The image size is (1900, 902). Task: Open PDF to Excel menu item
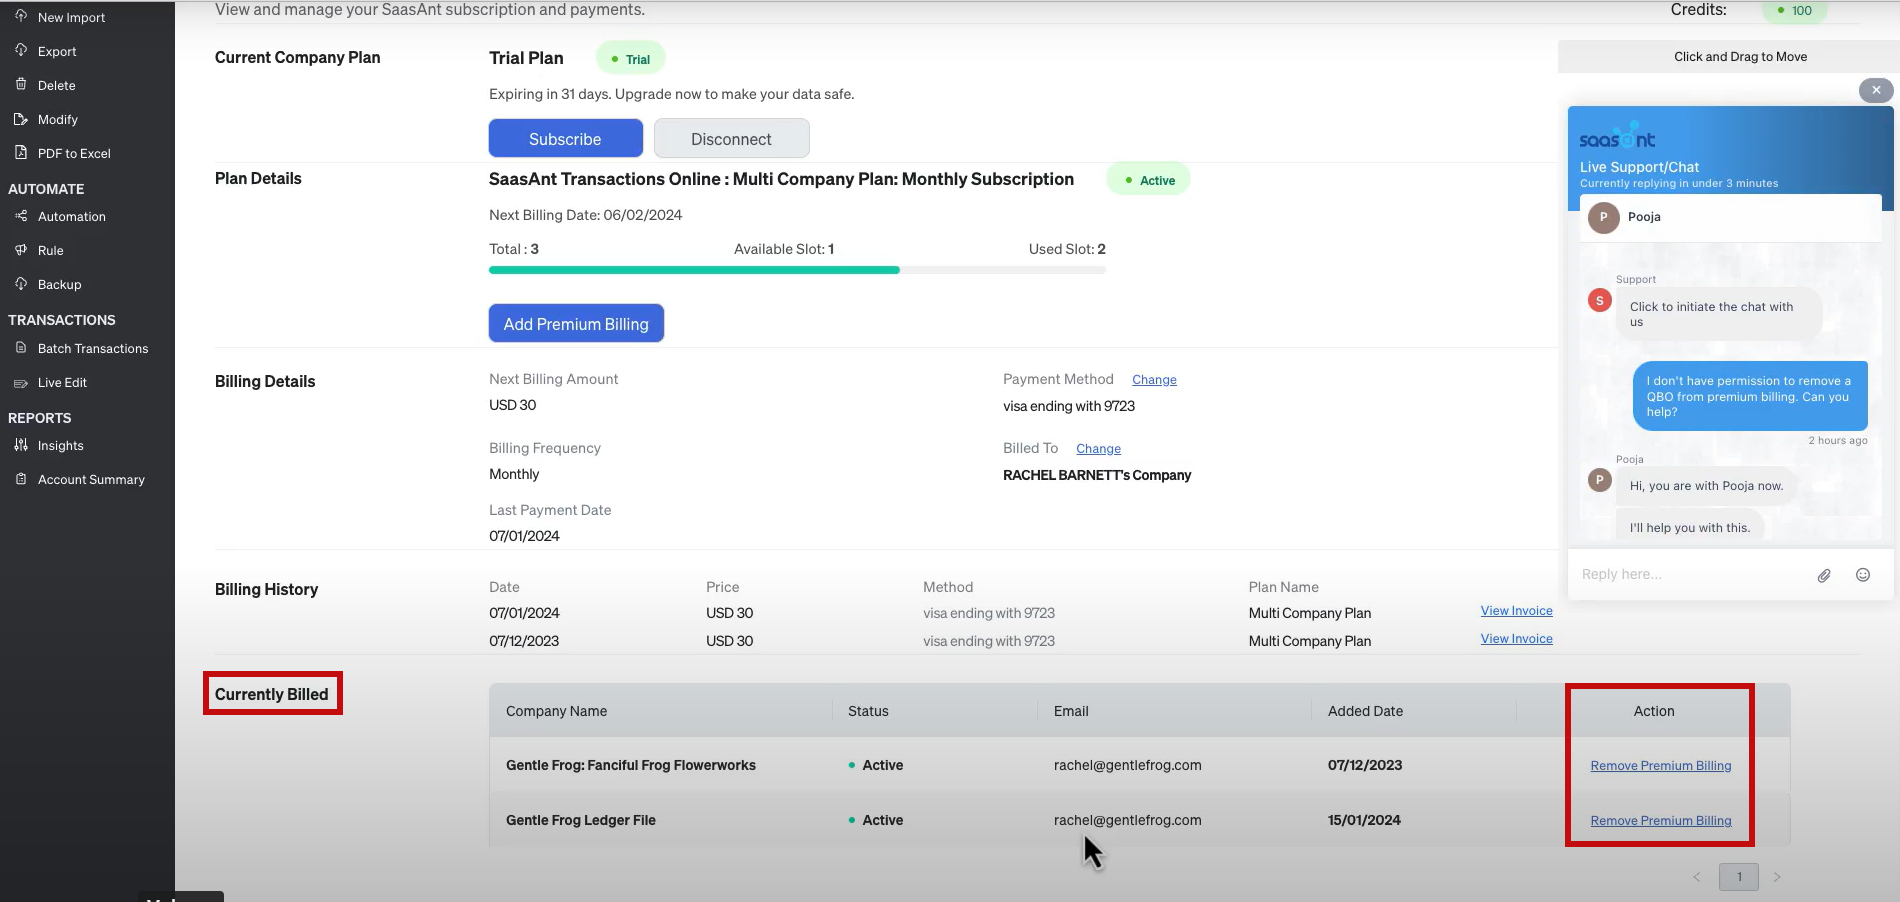pos(74,153)
